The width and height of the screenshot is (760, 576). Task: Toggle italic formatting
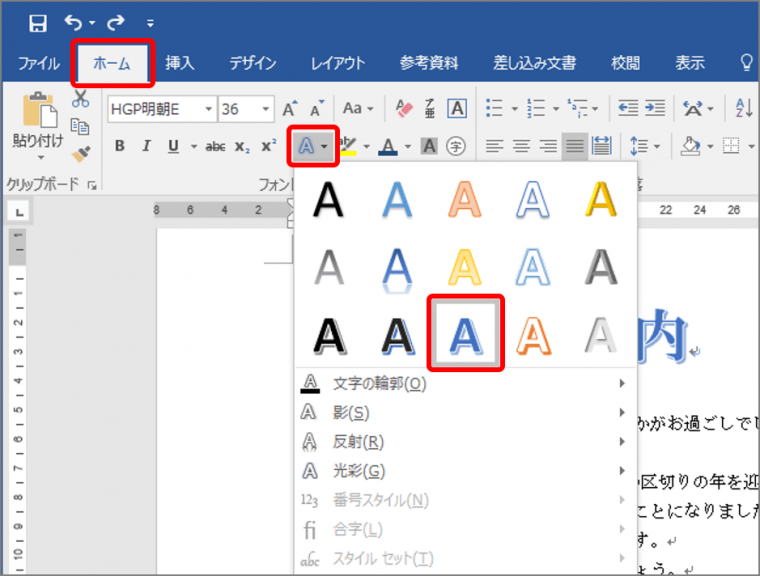coord(146,145)
